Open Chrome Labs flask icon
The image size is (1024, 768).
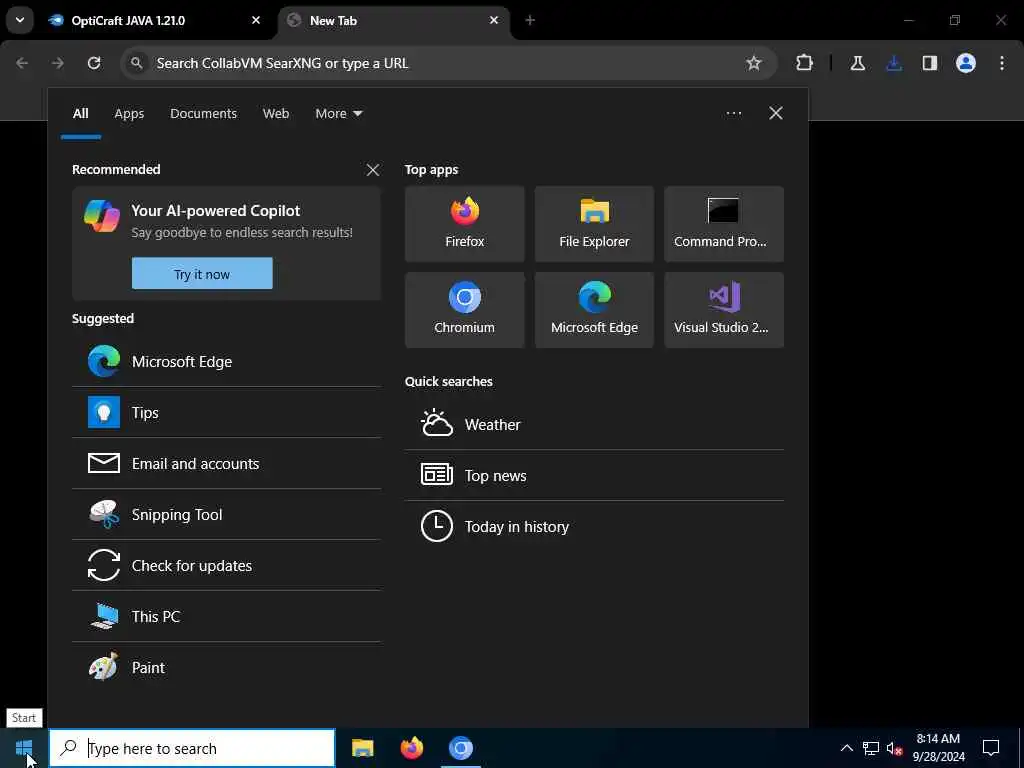[x=857, y=63]
